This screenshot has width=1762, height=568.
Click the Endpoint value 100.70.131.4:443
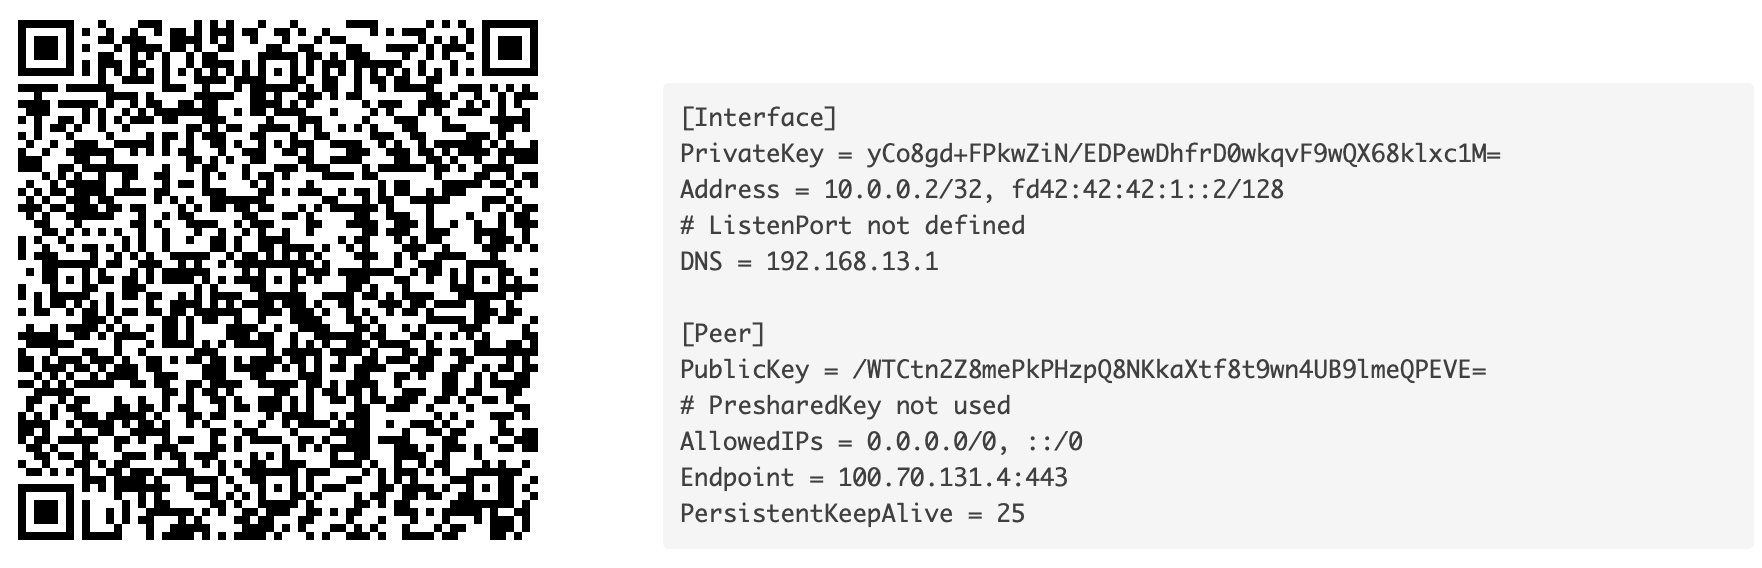953,478
